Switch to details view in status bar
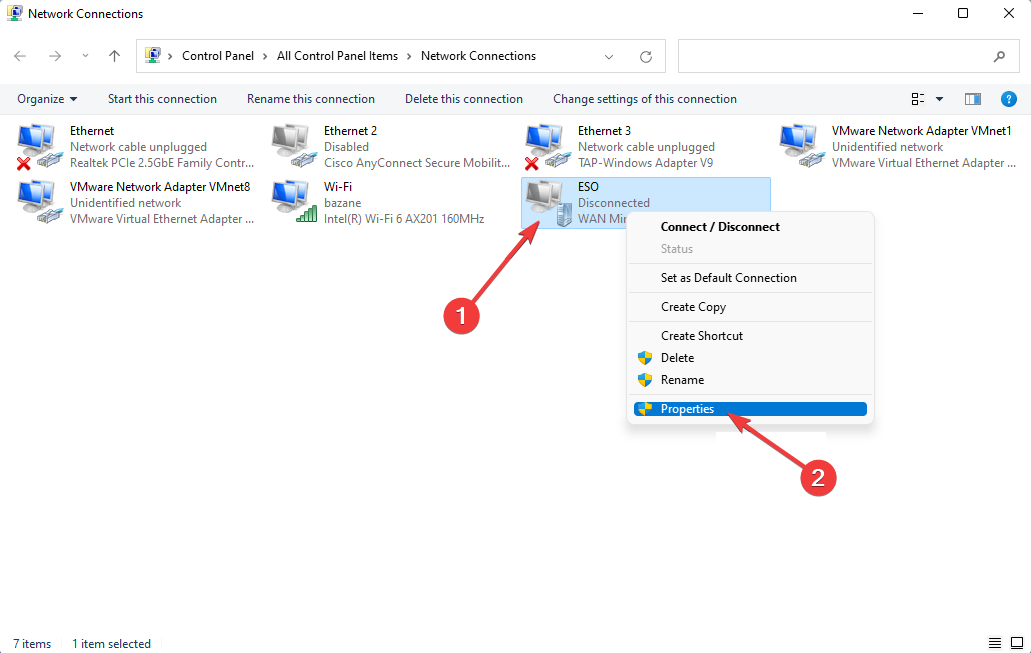Screen dimensions: 1031x653 click(x=994, y=643)
